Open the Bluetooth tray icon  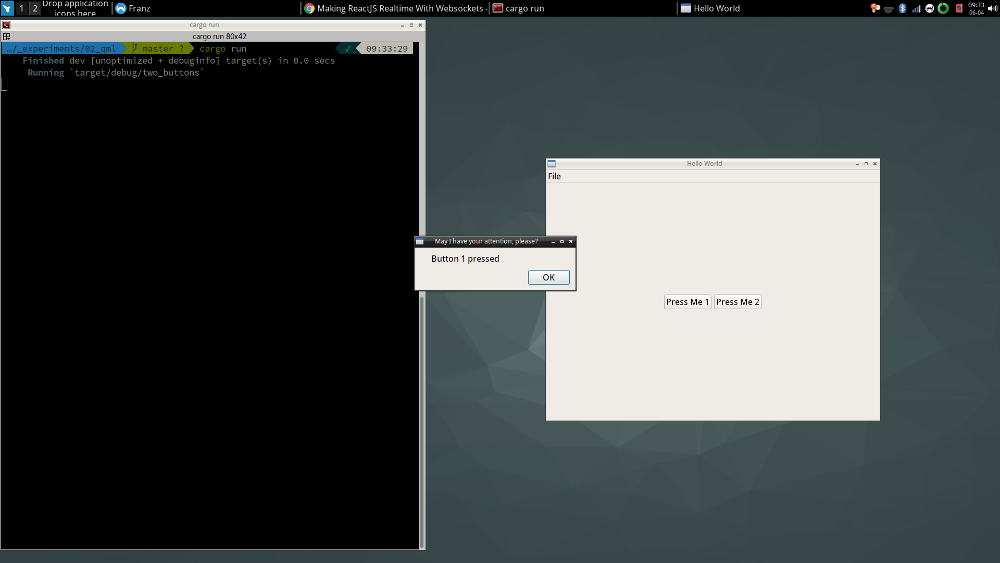pyautogui.click(x=901, y=8)
